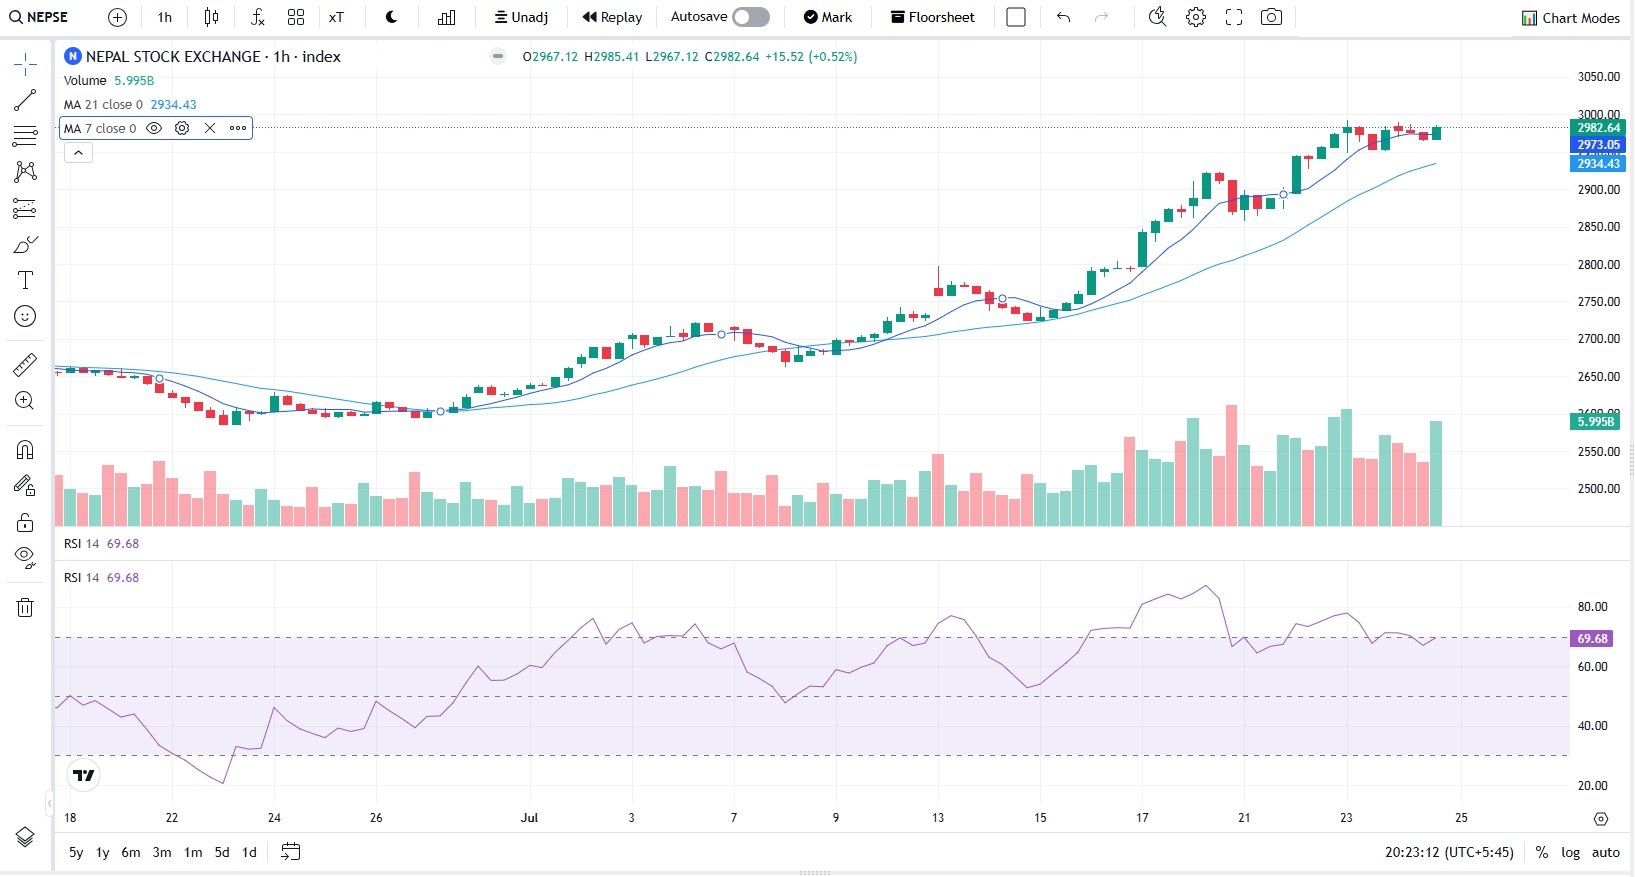Image resolution: width=1635 pixels, height=877 pixels.
Task: Toggle stay in drawing mode
Action: (x=25, y=486)
